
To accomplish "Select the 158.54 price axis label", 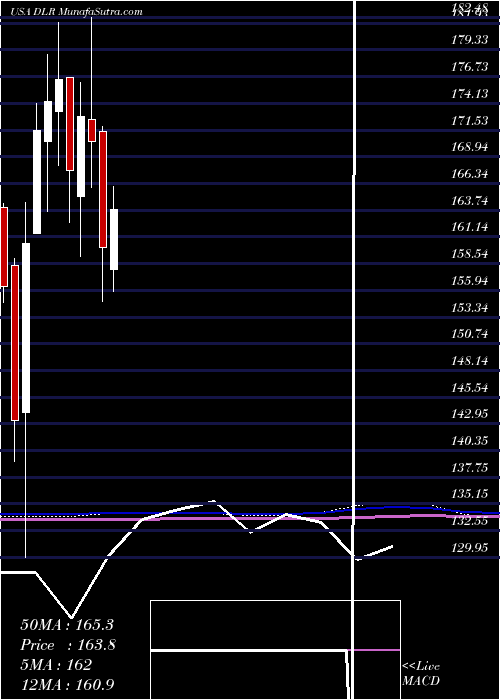I will [469, 254].
